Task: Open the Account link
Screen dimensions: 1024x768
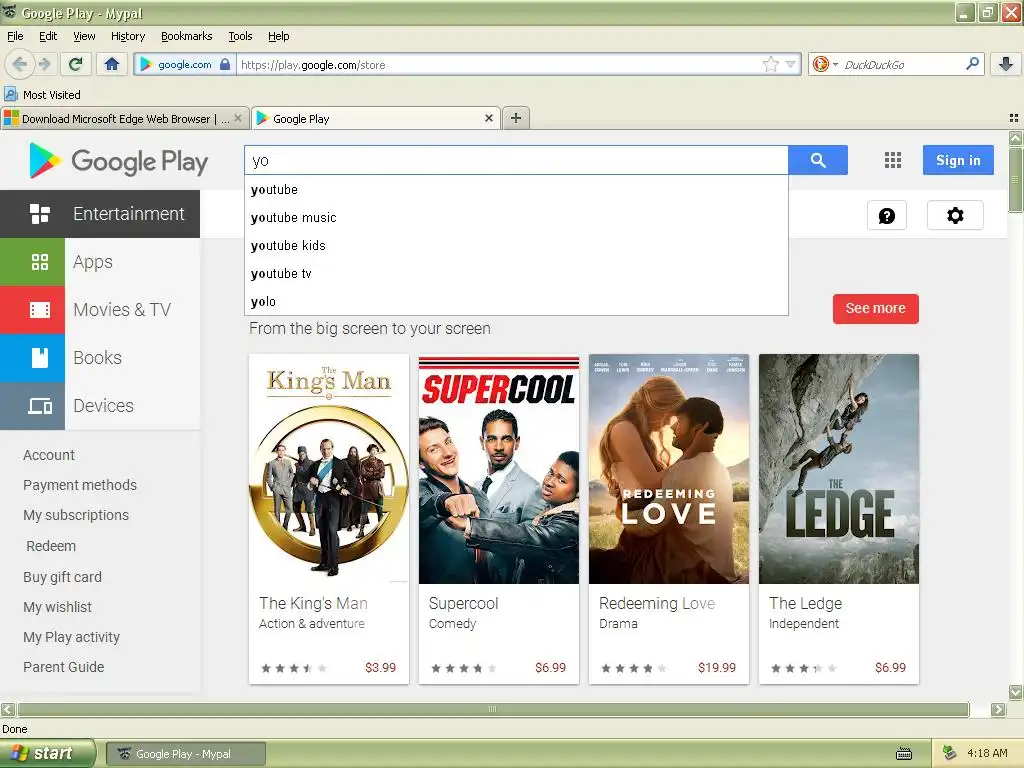Action: [x=49, y=455]
